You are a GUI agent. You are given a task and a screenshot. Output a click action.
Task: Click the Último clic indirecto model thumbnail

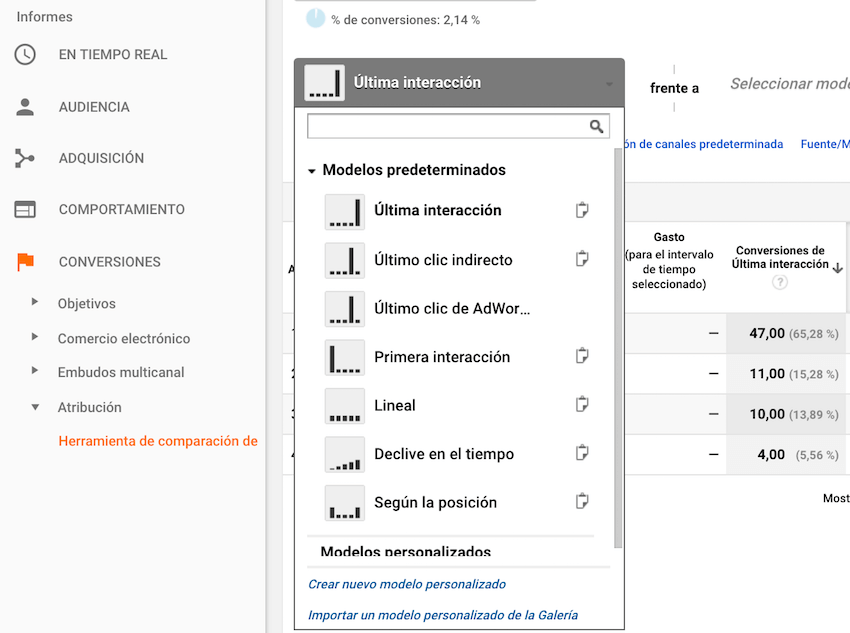(345, 261)
